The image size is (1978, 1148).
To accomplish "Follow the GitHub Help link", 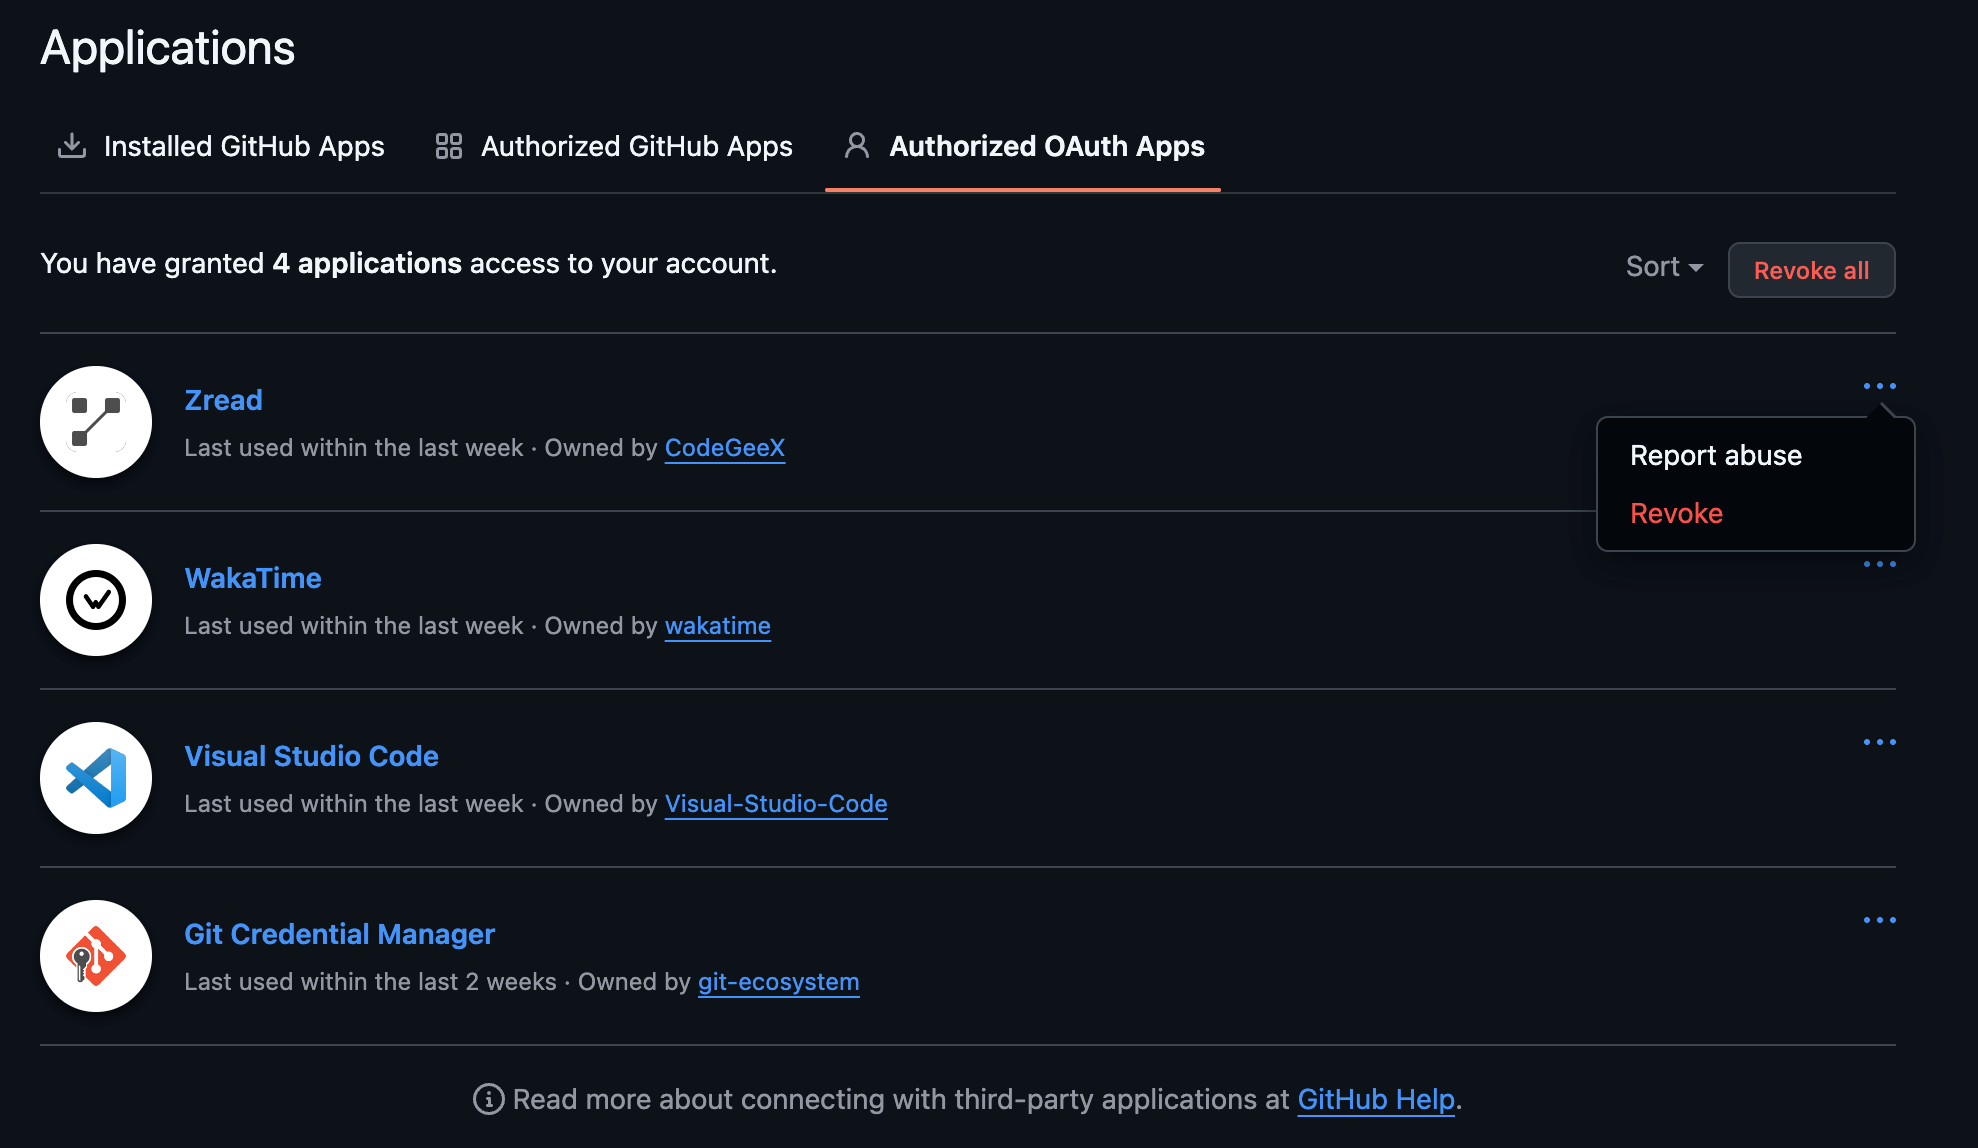I will (1376, 1099).
